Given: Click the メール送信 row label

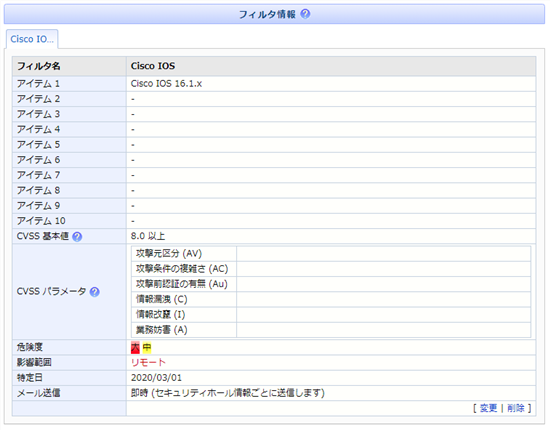Looking at the screenshot, I should click(39, 393).
